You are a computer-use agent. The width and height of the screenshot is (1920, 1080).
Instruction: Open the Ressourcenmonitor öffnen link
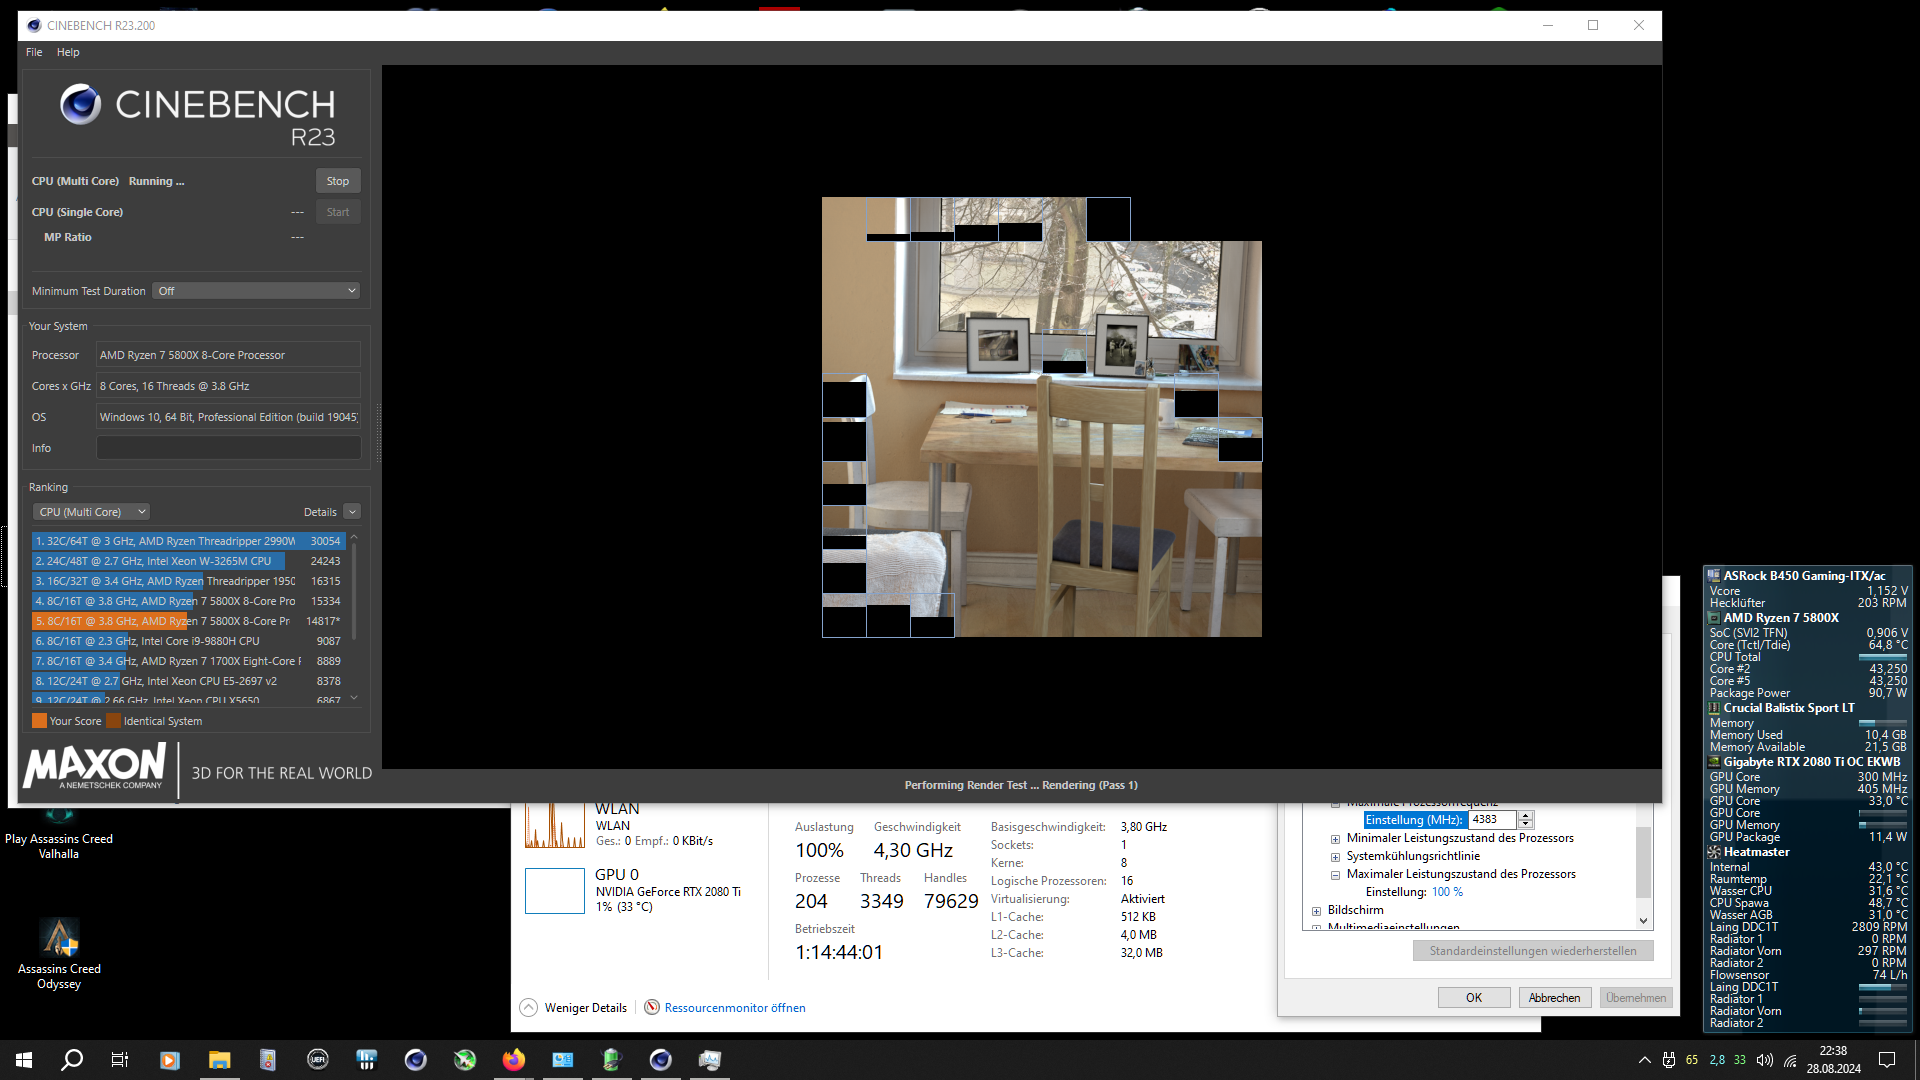pos(734,1008)
